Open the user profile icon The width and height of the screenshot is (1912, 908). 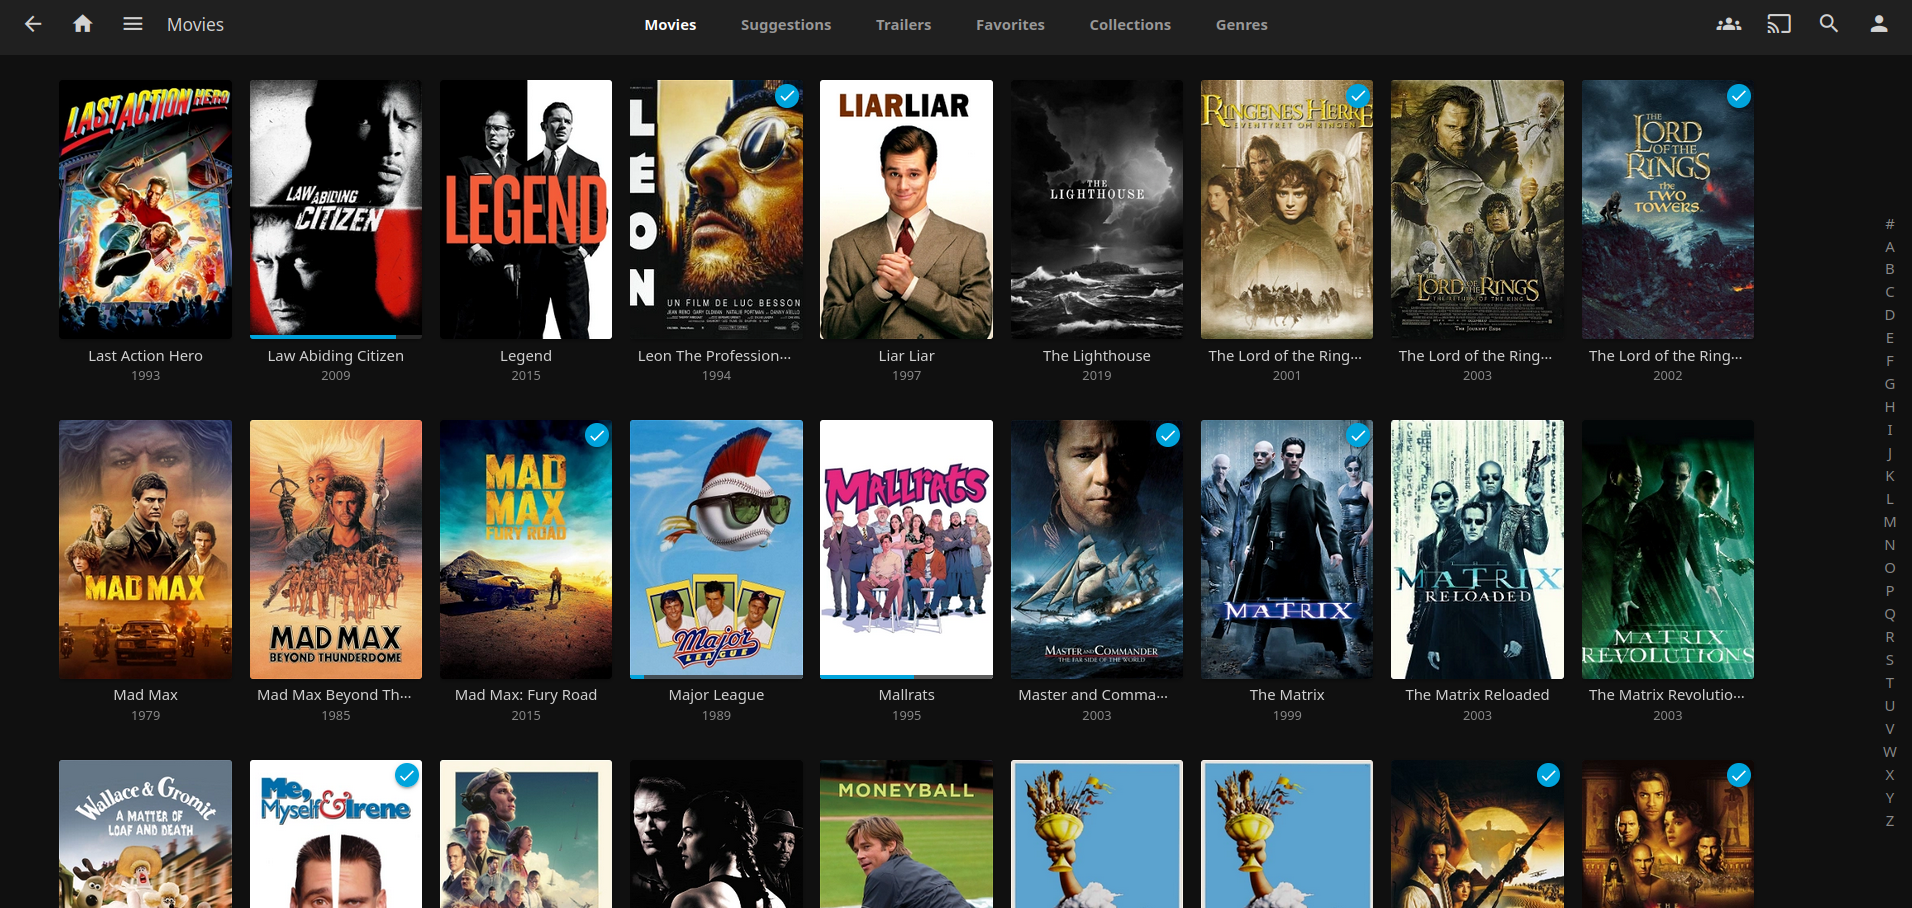(1879, 24)
